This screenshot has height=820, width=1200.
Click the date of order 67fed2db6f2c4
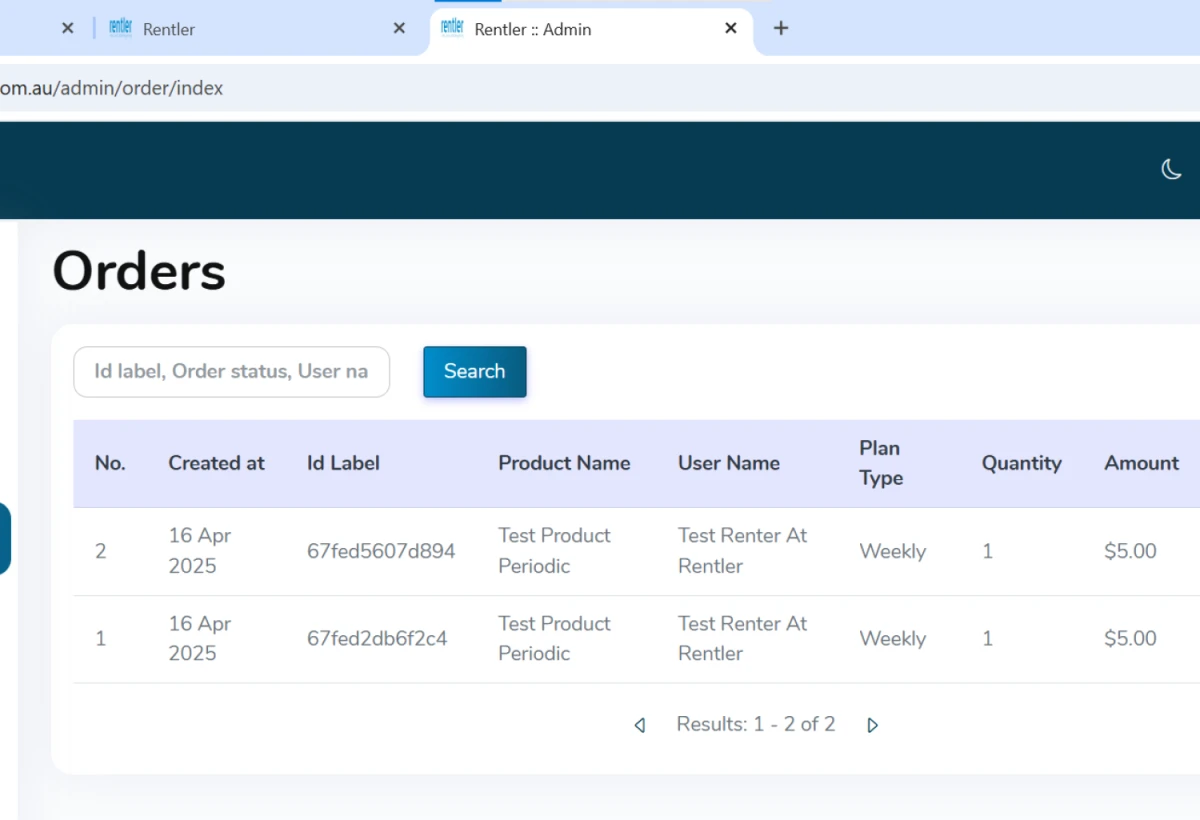point(200,638)
